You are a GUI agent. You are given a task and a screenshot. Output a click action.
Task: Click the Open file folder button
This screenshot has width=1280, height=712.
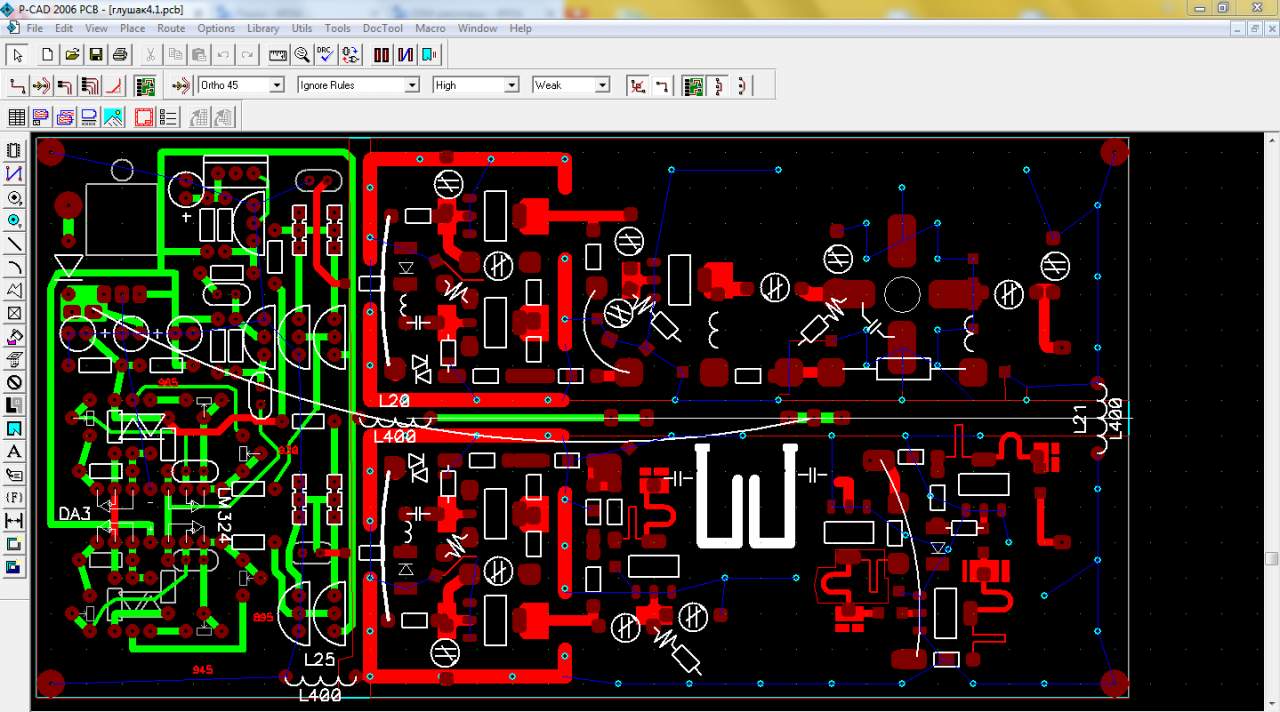click(x=72, y=55)
